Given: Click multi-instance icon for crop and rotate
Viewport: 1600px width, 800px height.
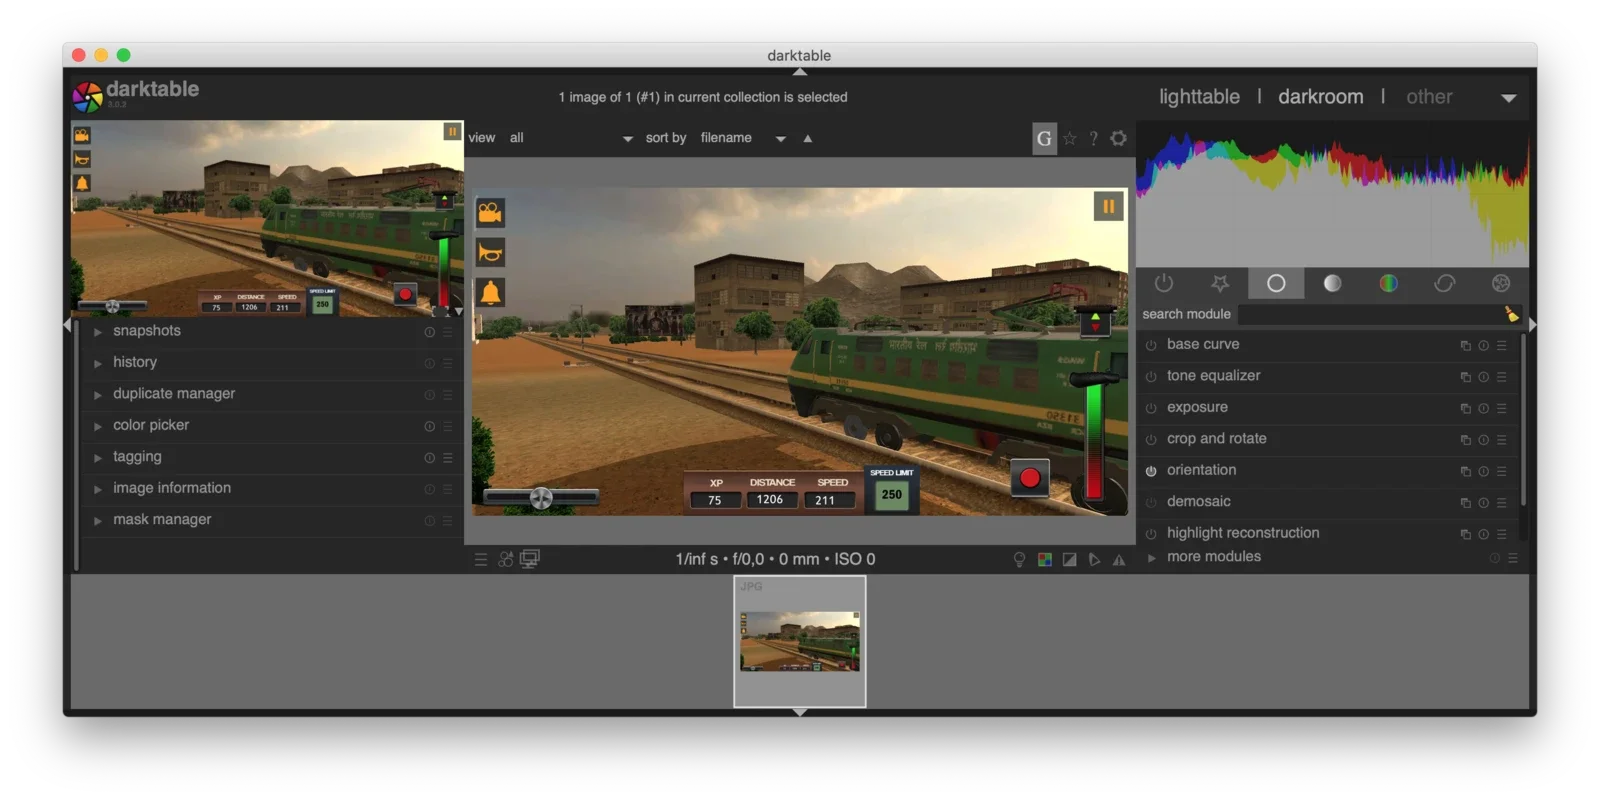Looking at the screenshot, I should (1465, 440).
